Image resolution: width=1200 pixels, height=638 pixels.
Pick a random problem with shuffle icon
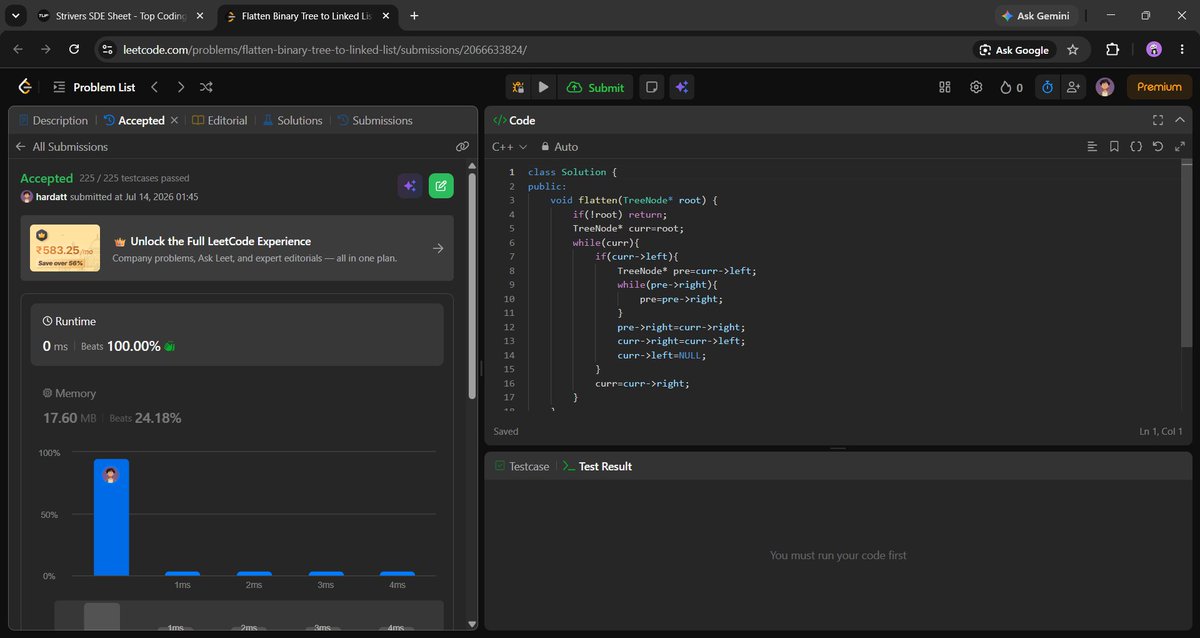coord(206,87)
